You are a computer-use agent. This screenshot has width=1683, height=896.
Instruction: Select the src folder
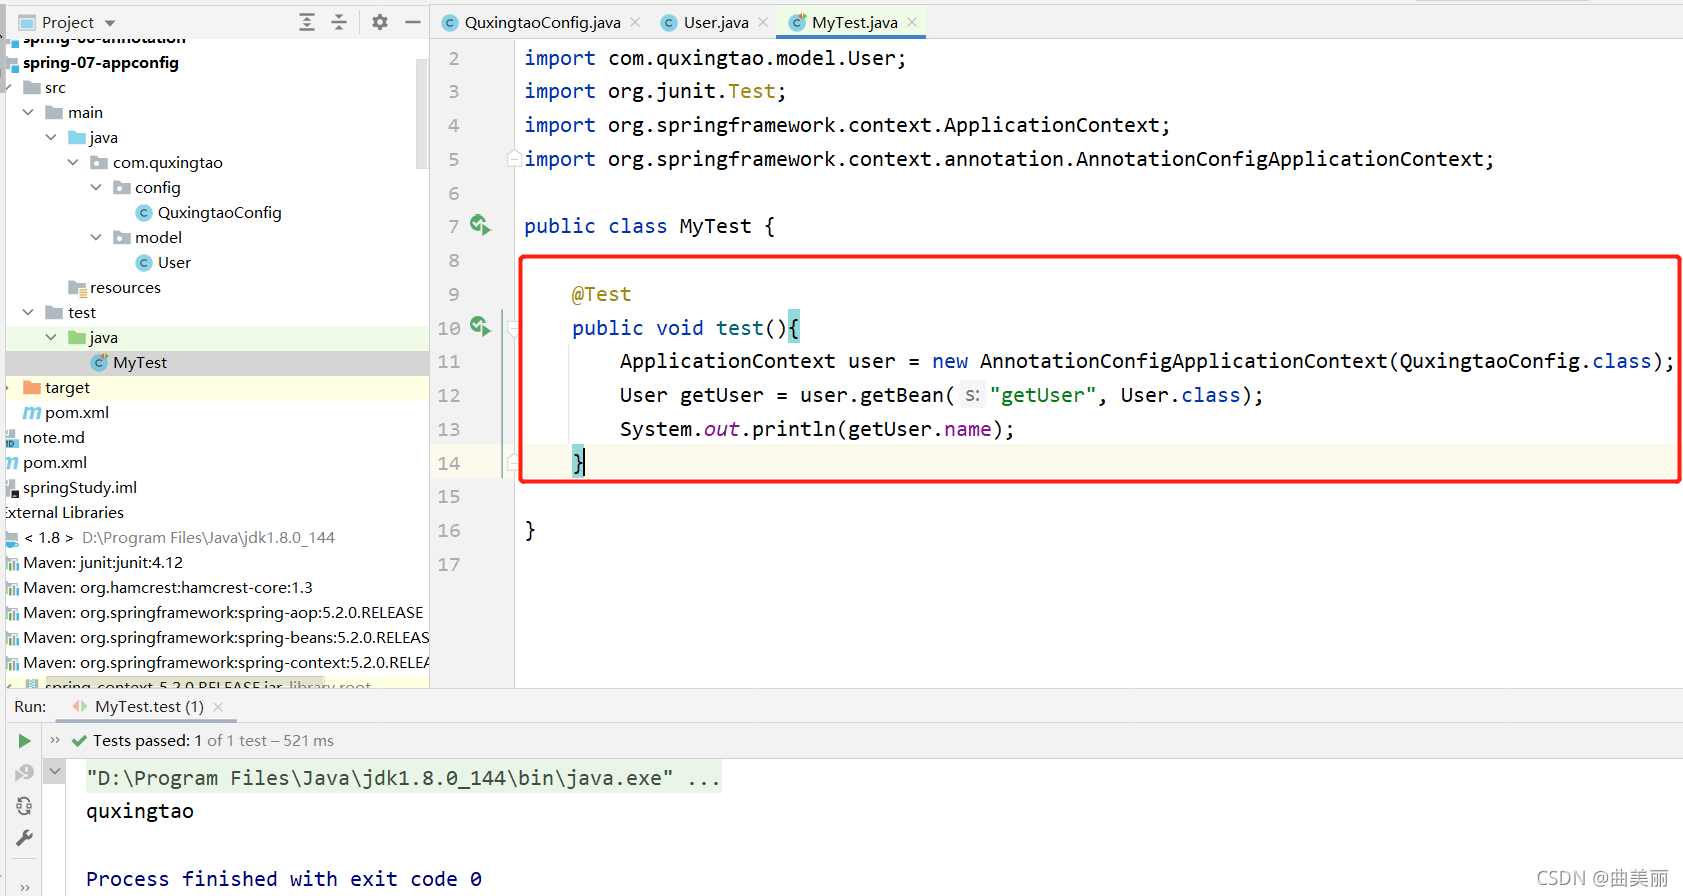coord(55,87)
